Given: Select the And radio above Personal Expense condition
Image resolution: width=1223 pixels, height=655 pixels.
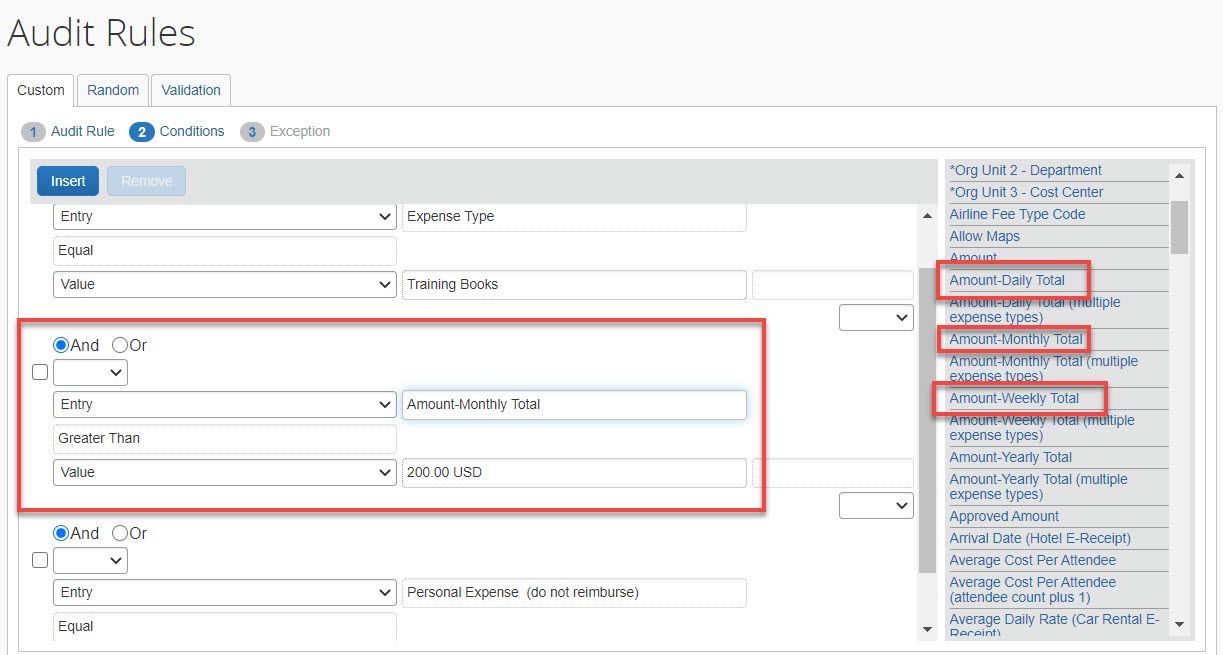Looking at the screenshot, I should (61, 533).
